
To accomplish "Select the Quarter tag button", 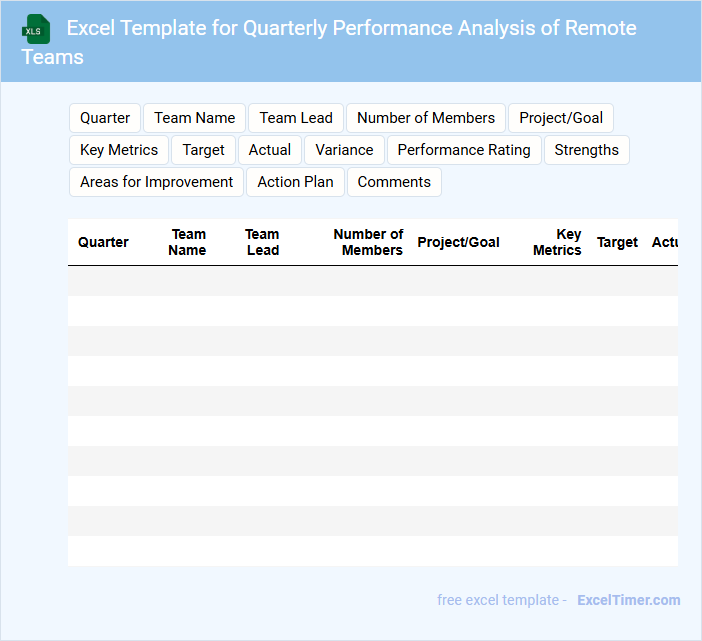I will pos(105,118).
